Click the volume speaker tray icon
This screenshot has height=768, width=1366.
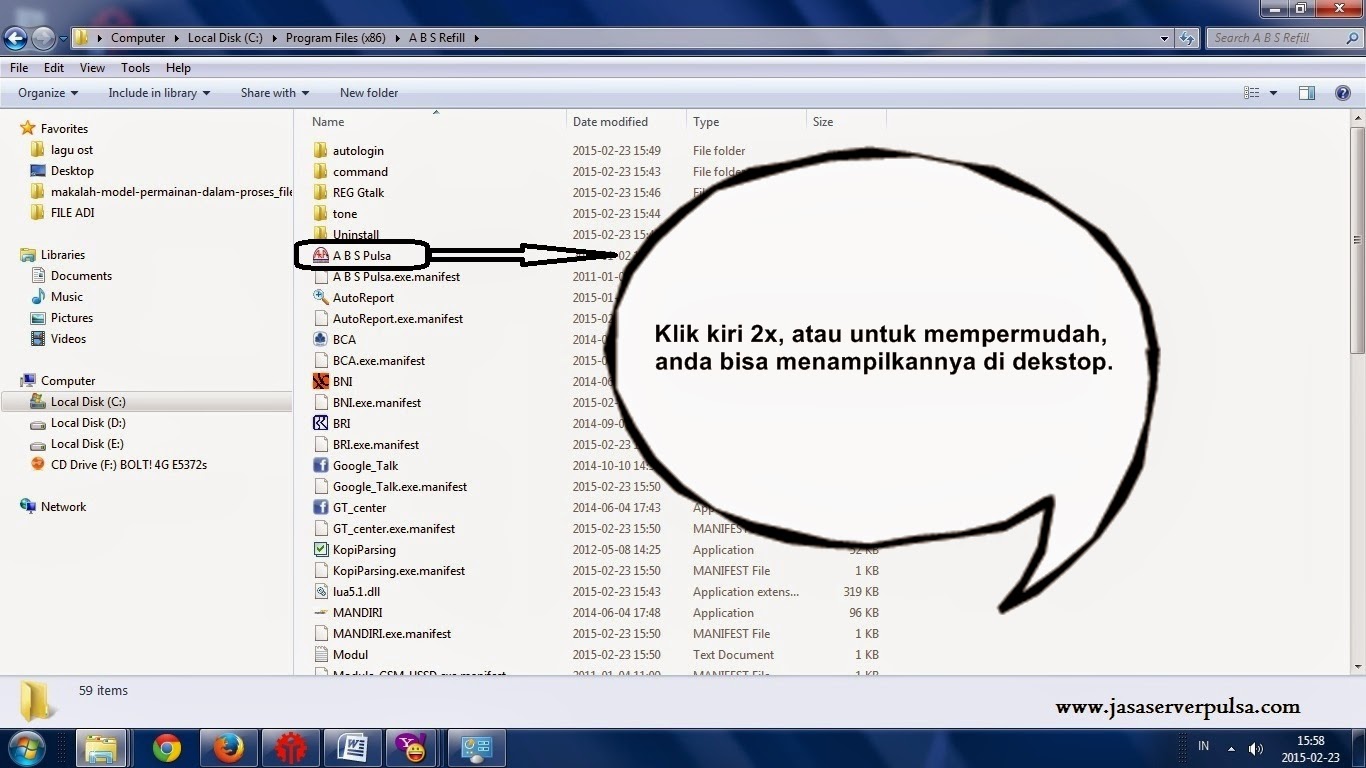coord(1256,748)
